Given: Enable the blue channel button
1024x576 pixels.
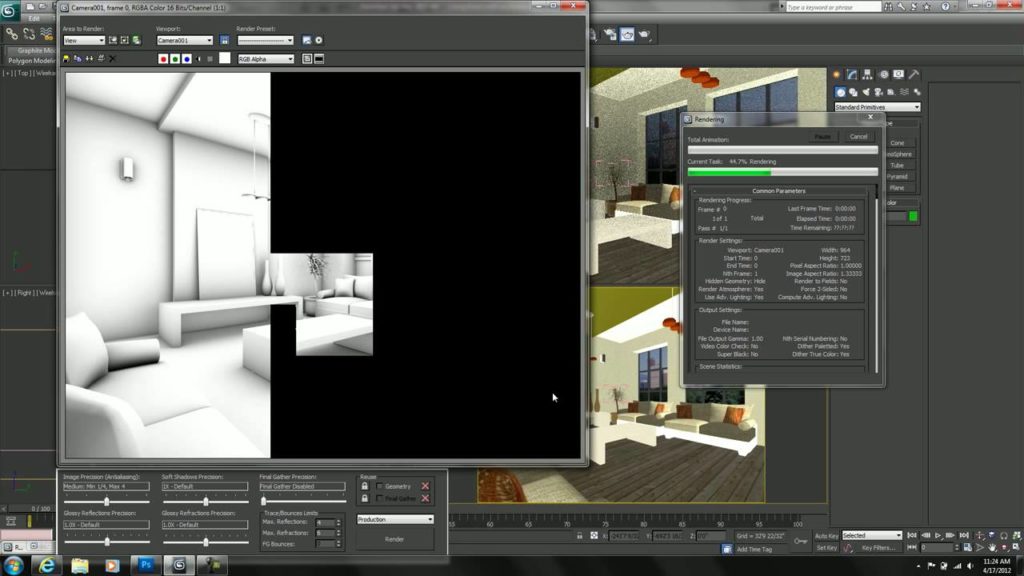Looking at the screenshot, I should tap(187, 59).
